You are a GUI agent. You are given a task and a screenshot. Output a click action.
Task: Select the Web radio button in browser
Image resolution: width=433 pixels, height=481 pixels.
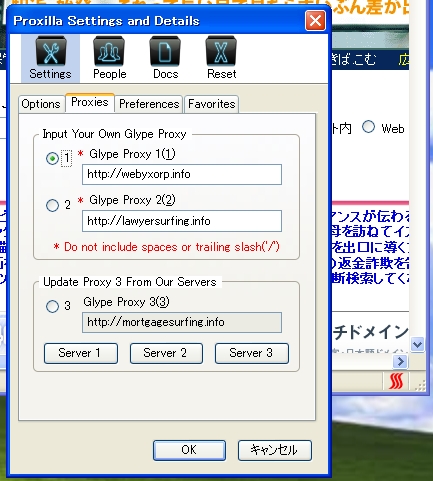point(368,127)
